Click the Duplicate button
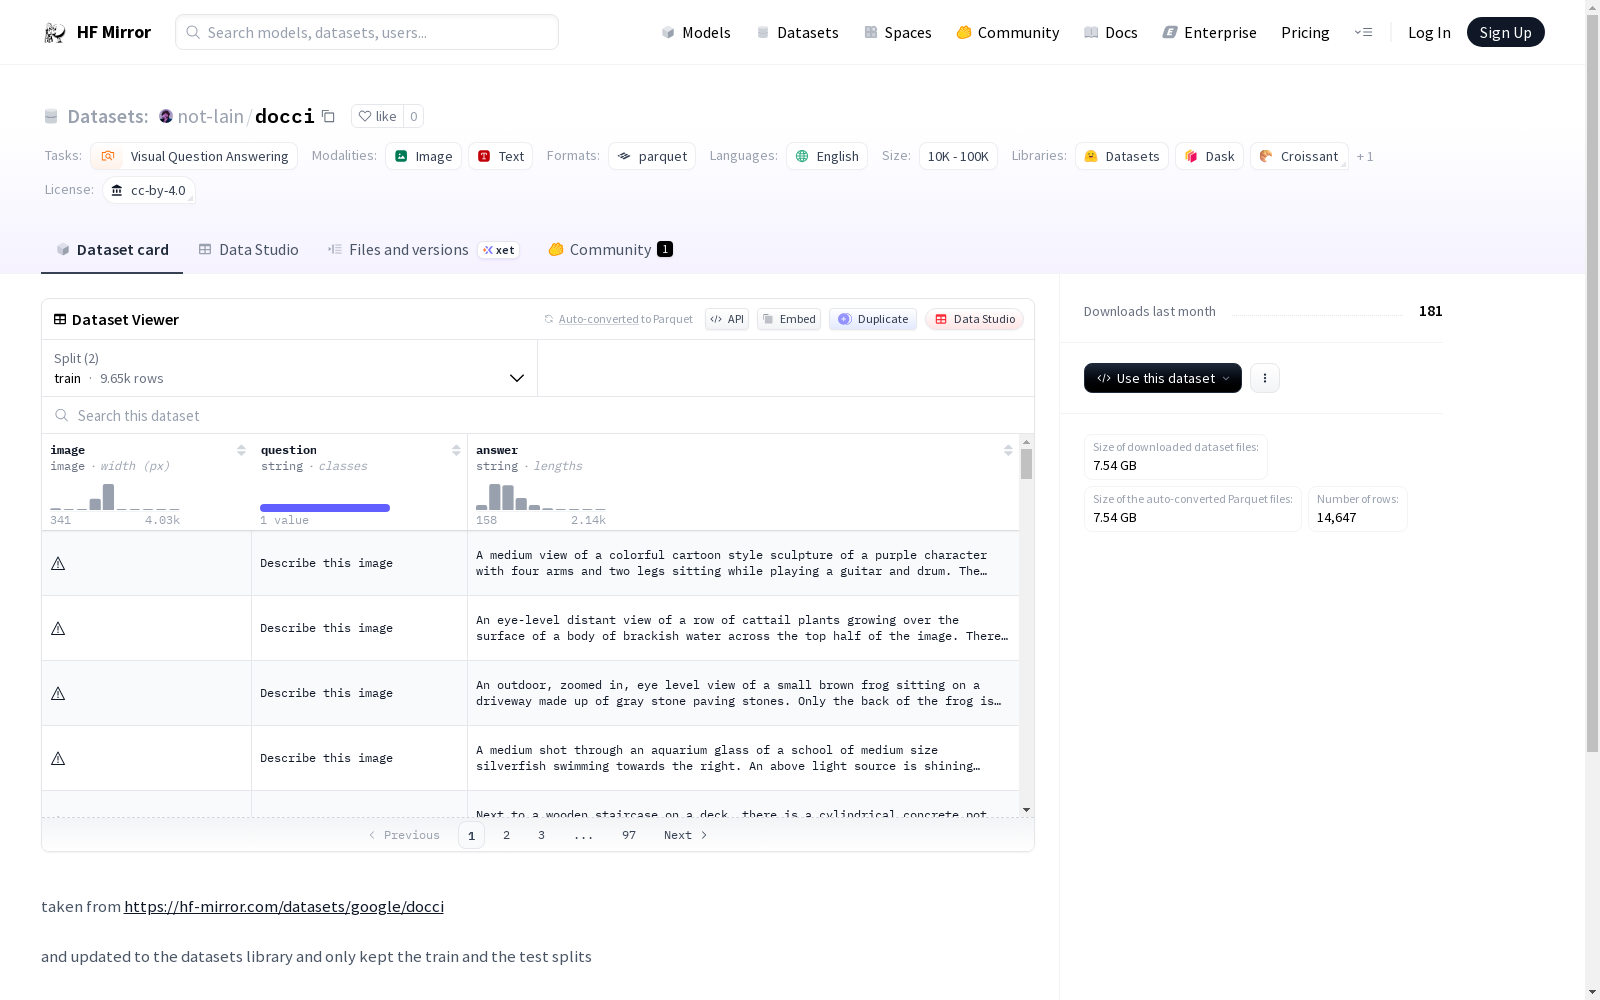This screenshot has height=1000, width=1600. pos(873,319)
